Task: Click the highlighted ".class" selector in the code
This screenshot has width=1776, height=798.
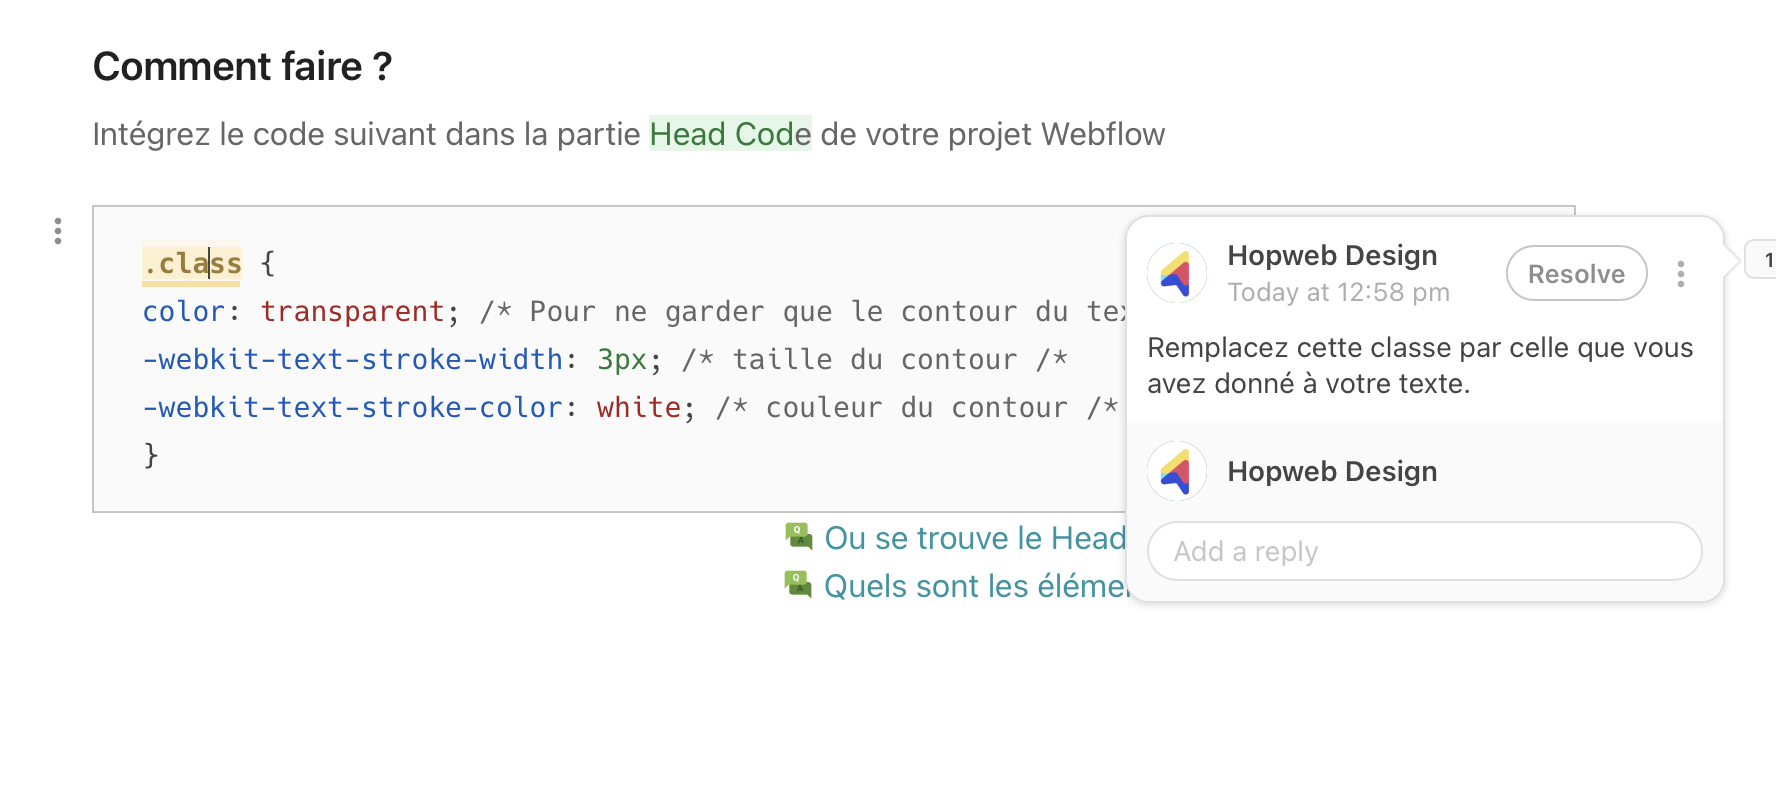Action: point(192,264)
